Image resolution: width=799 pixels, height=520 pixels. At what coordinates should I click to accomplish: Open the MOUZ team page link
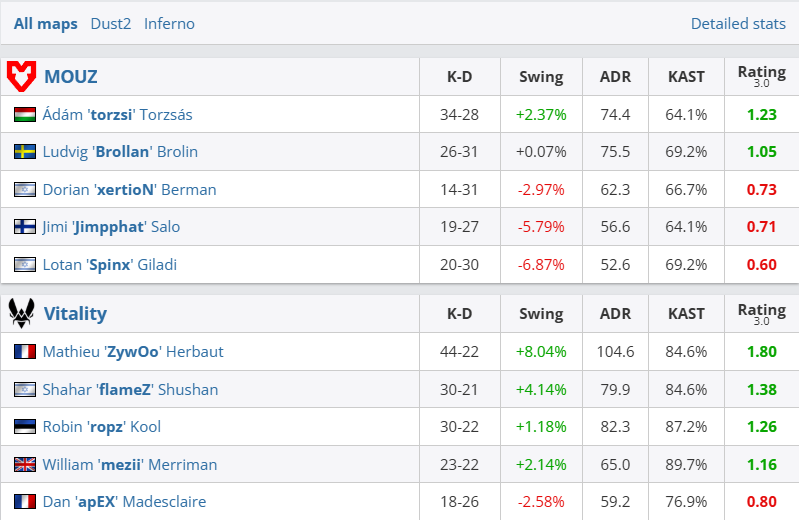click(x=70, y=76)
